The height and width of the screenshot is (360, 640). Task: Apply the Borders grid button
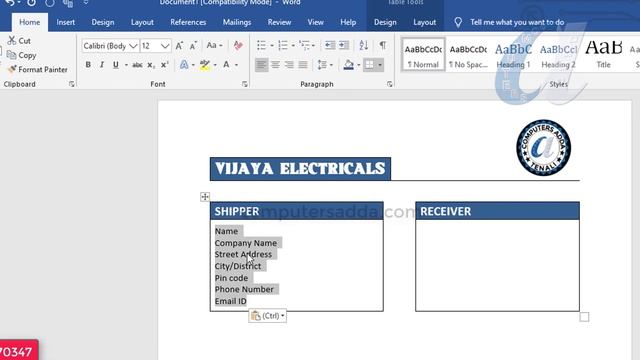[369, 64]
